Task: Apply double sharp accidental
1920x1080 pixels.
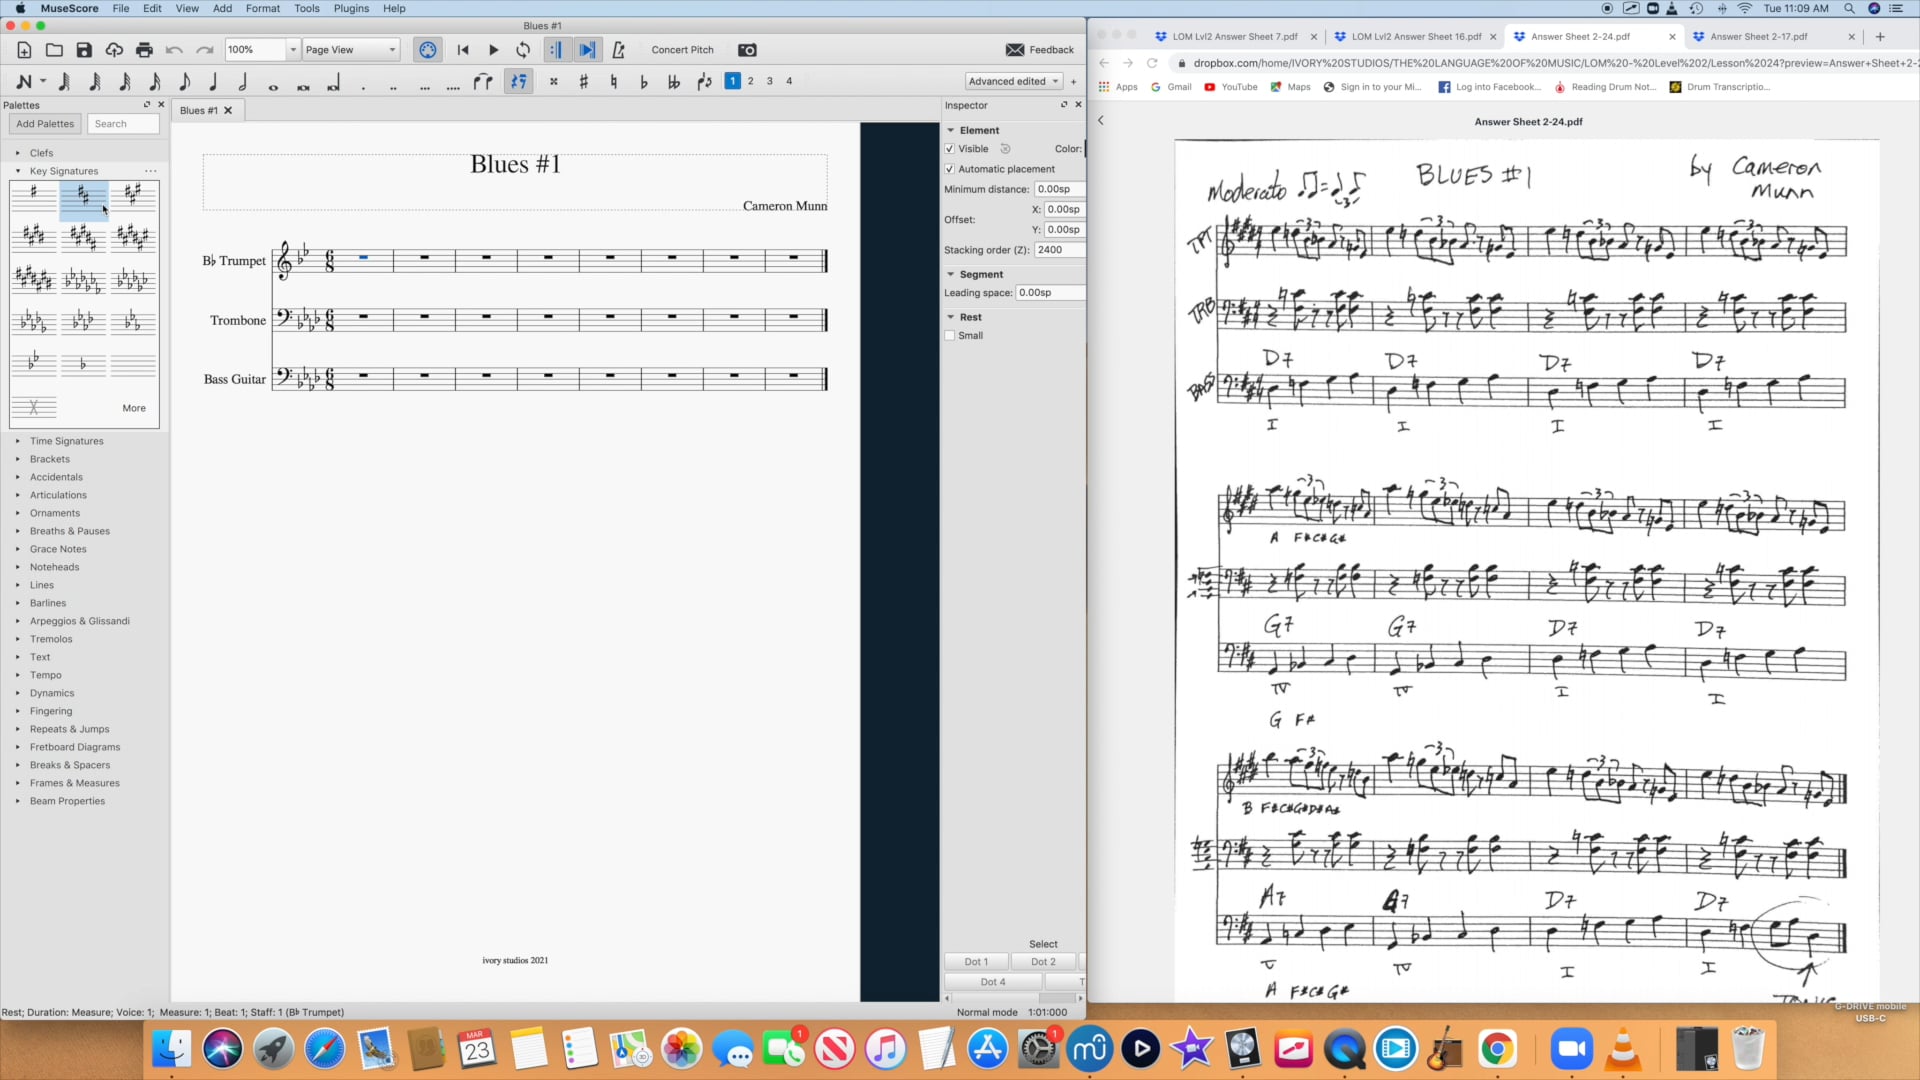Action: [553, 82]
